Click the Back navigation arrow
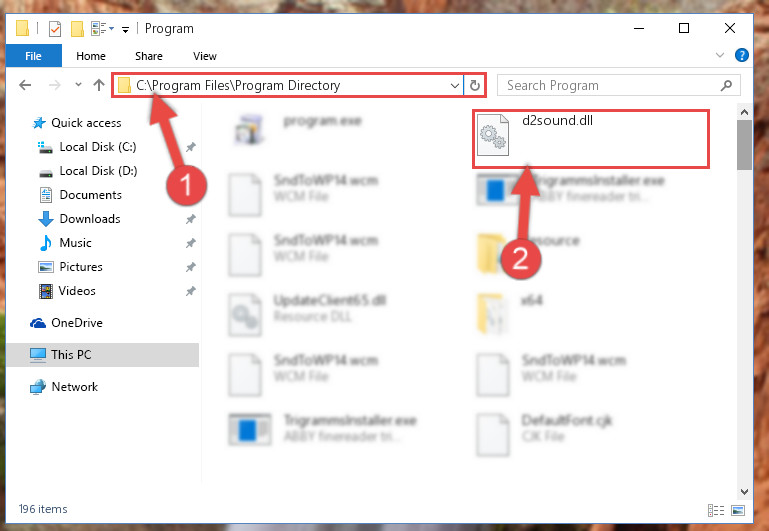Viewport: 769px width, 531px height. pyautogui.click(x=25, y=85)
